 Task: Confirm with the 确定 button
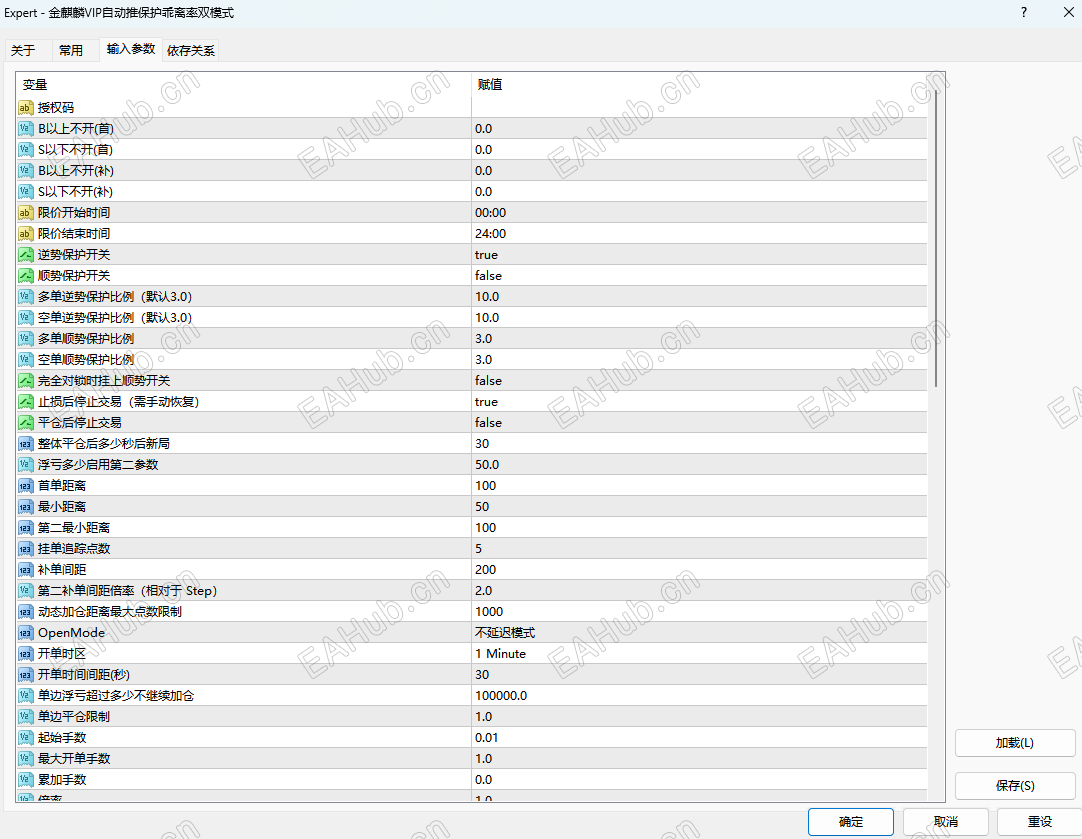pyautogui.click(x=851, y=822)
